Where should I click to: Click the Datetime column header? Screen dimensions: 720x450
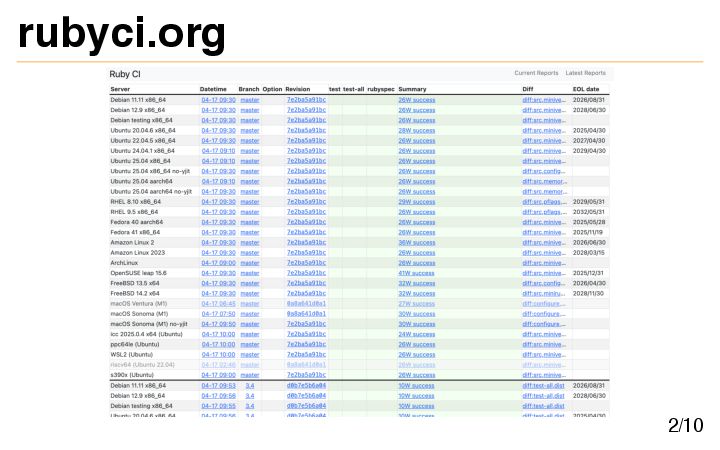(x=213, y=89)
